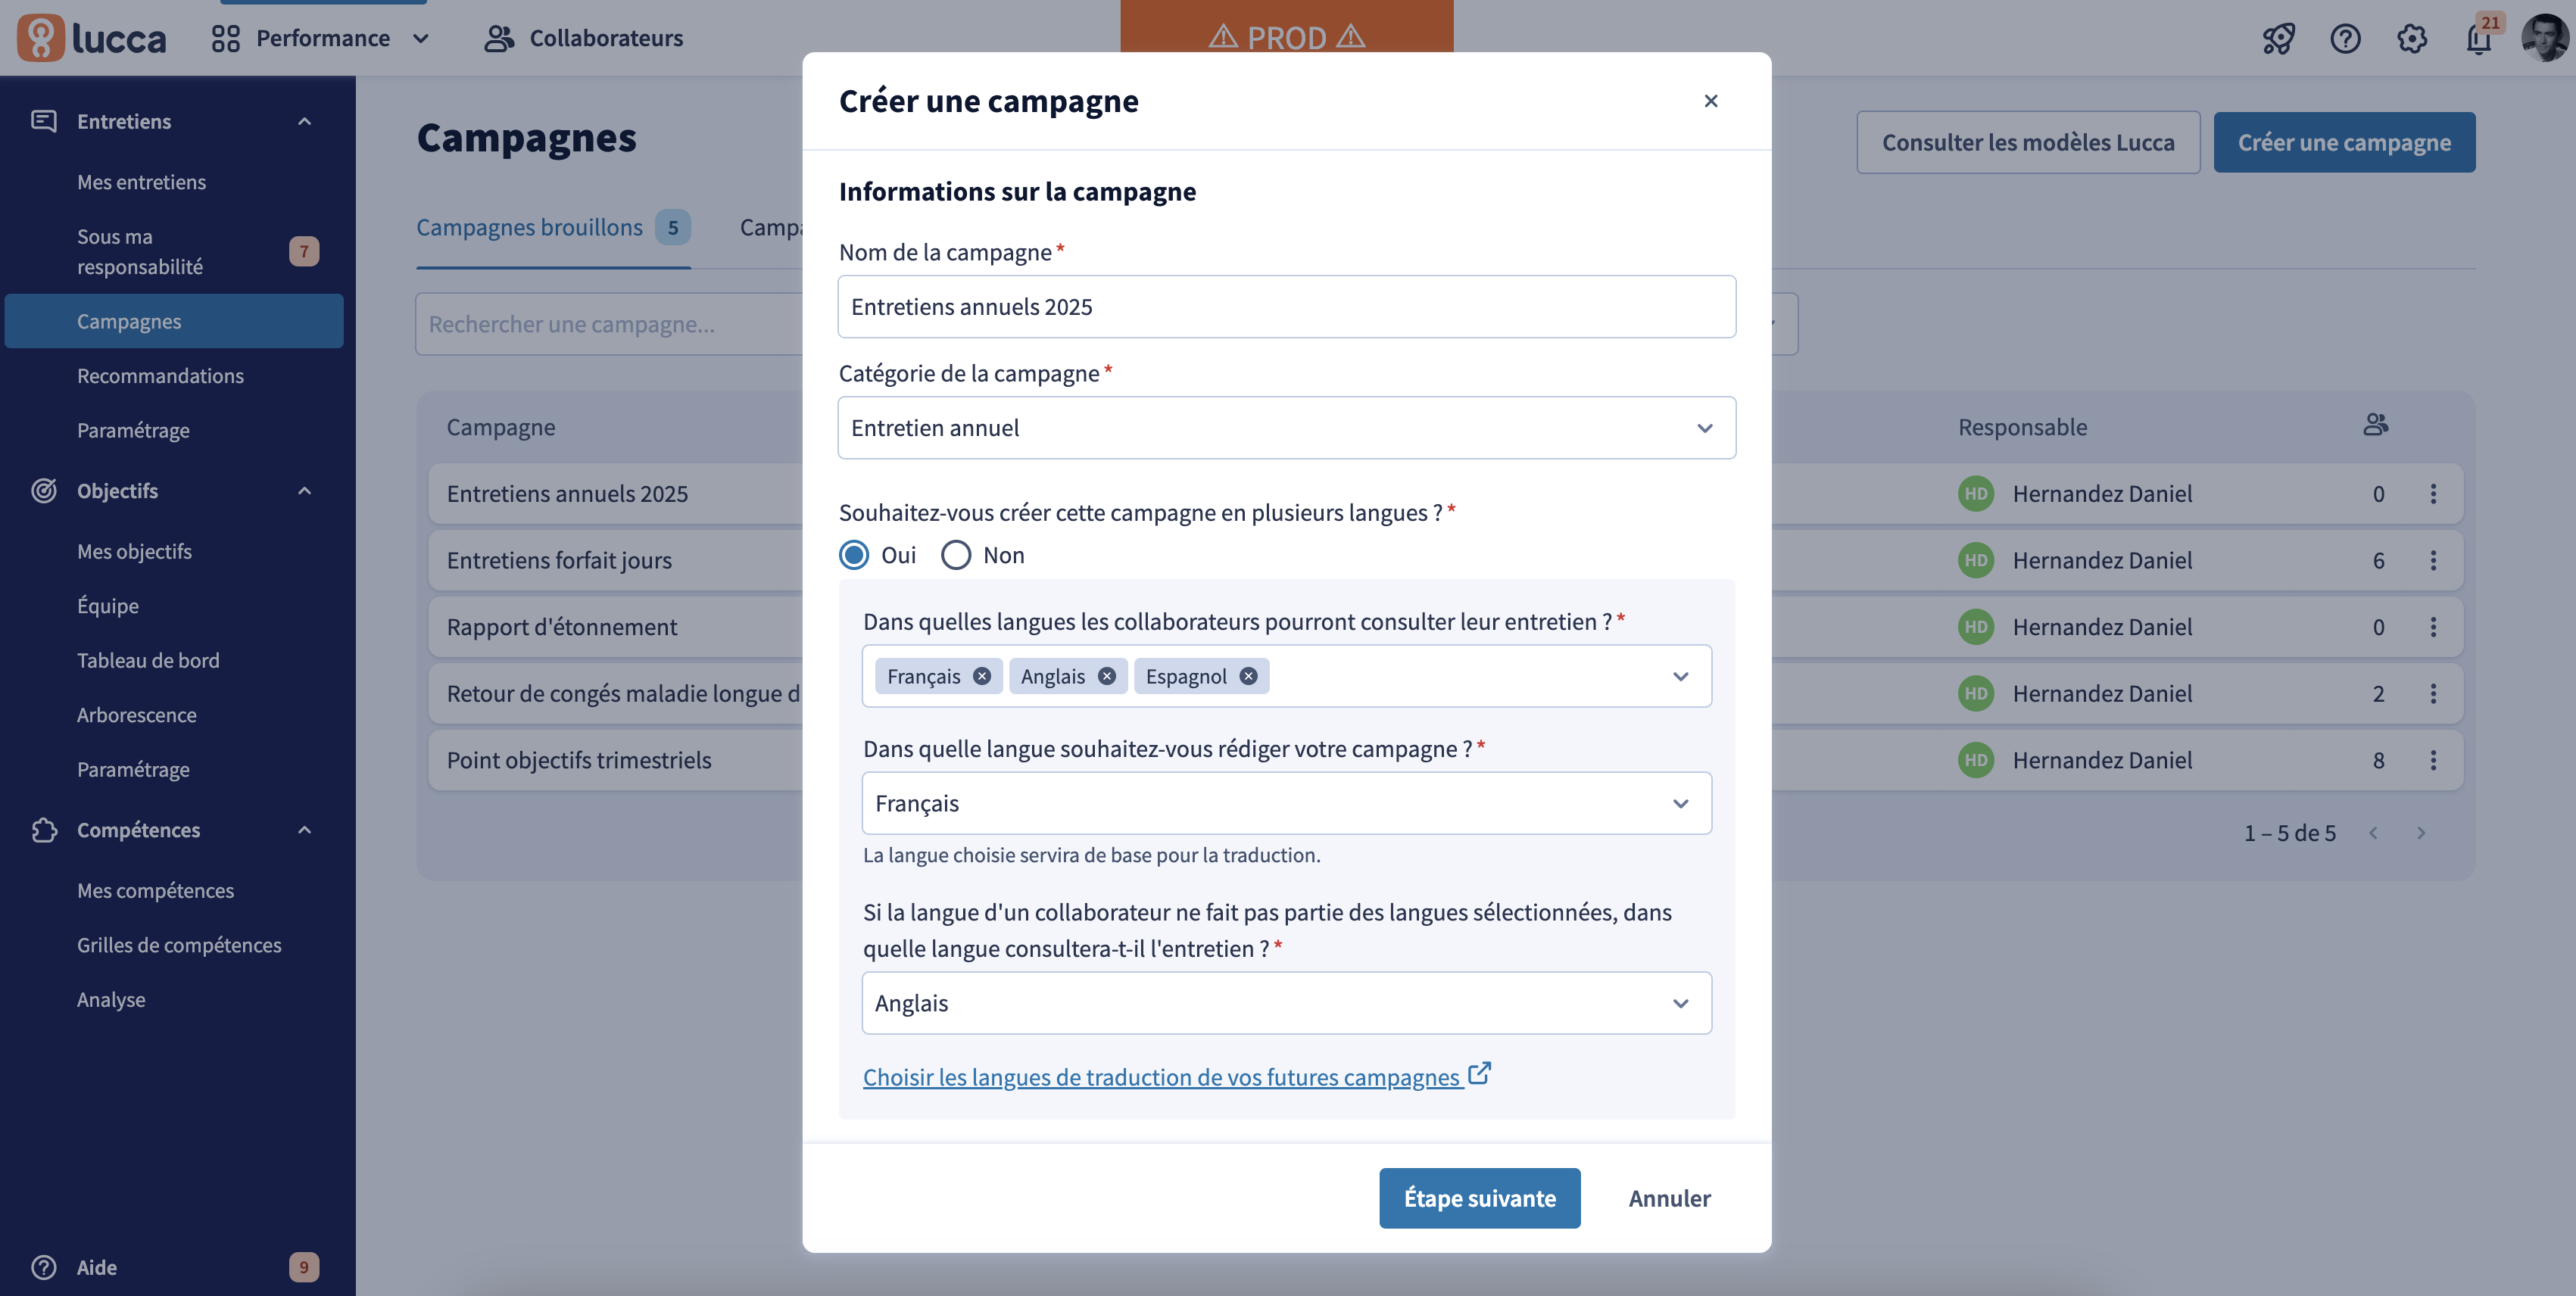Open the user profile avatar
Image resolution: width=2576 pixels, height=1296 pixels.
click(2544, 38)
